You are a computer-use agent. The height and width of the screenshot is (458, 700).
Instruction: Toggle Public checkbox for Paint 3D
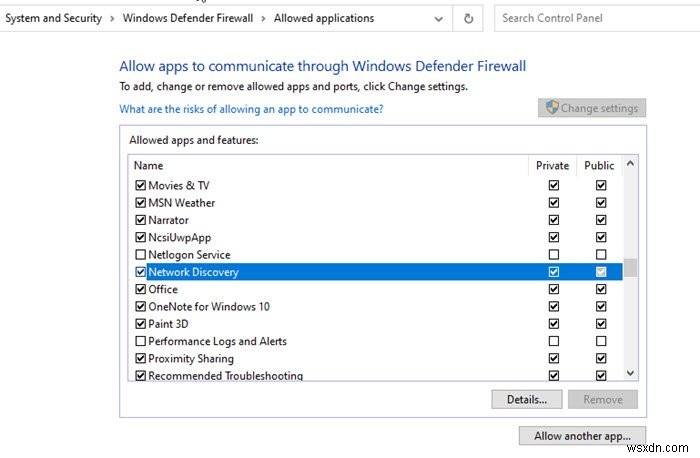coord(601,324)
